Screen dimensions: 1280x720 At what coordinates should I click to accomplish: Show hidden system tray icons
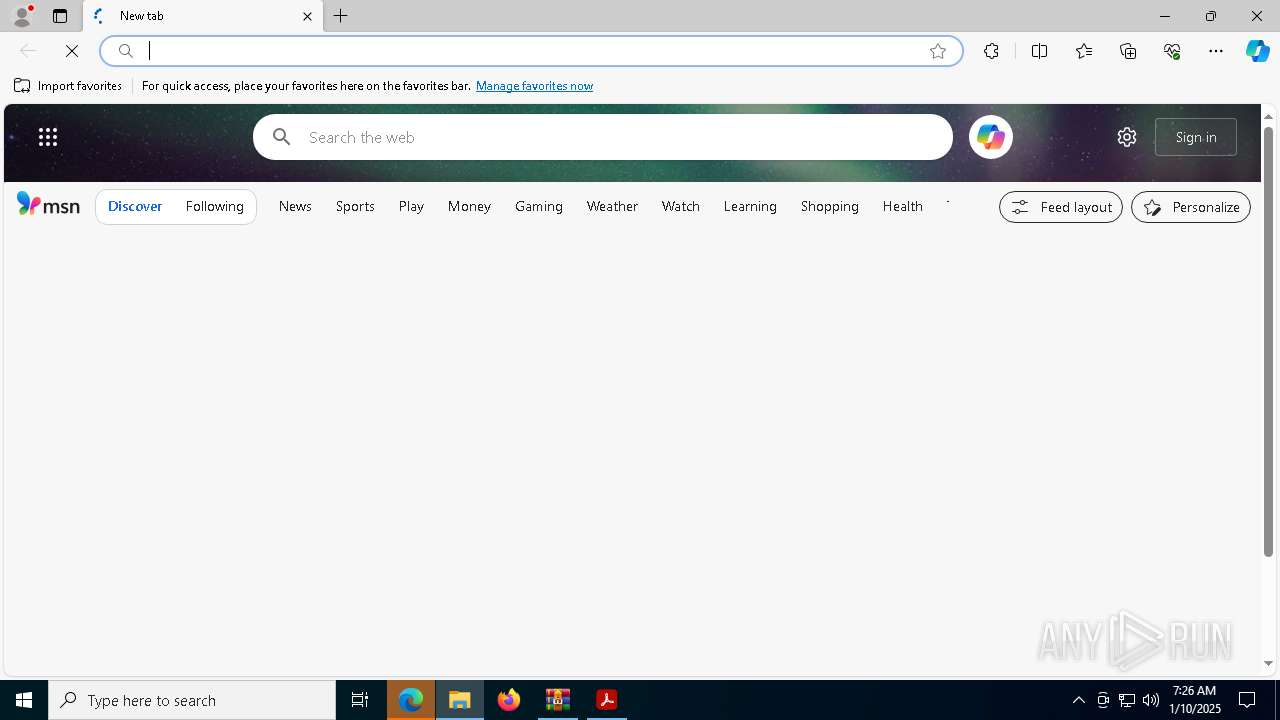[x=1078, y=700]
